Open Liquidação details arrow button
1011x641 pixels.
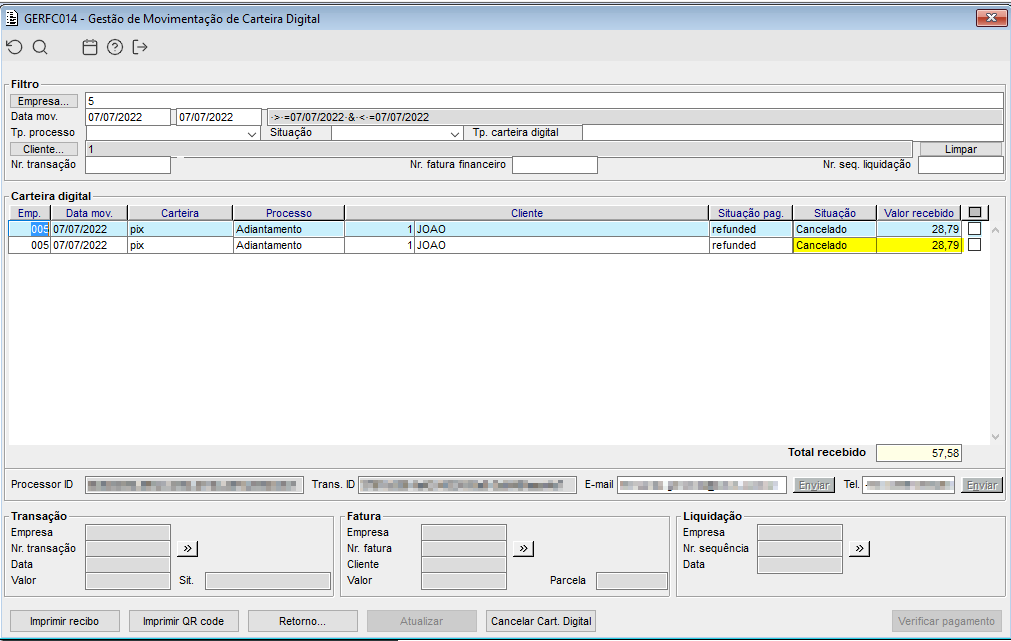coord(859,548)
